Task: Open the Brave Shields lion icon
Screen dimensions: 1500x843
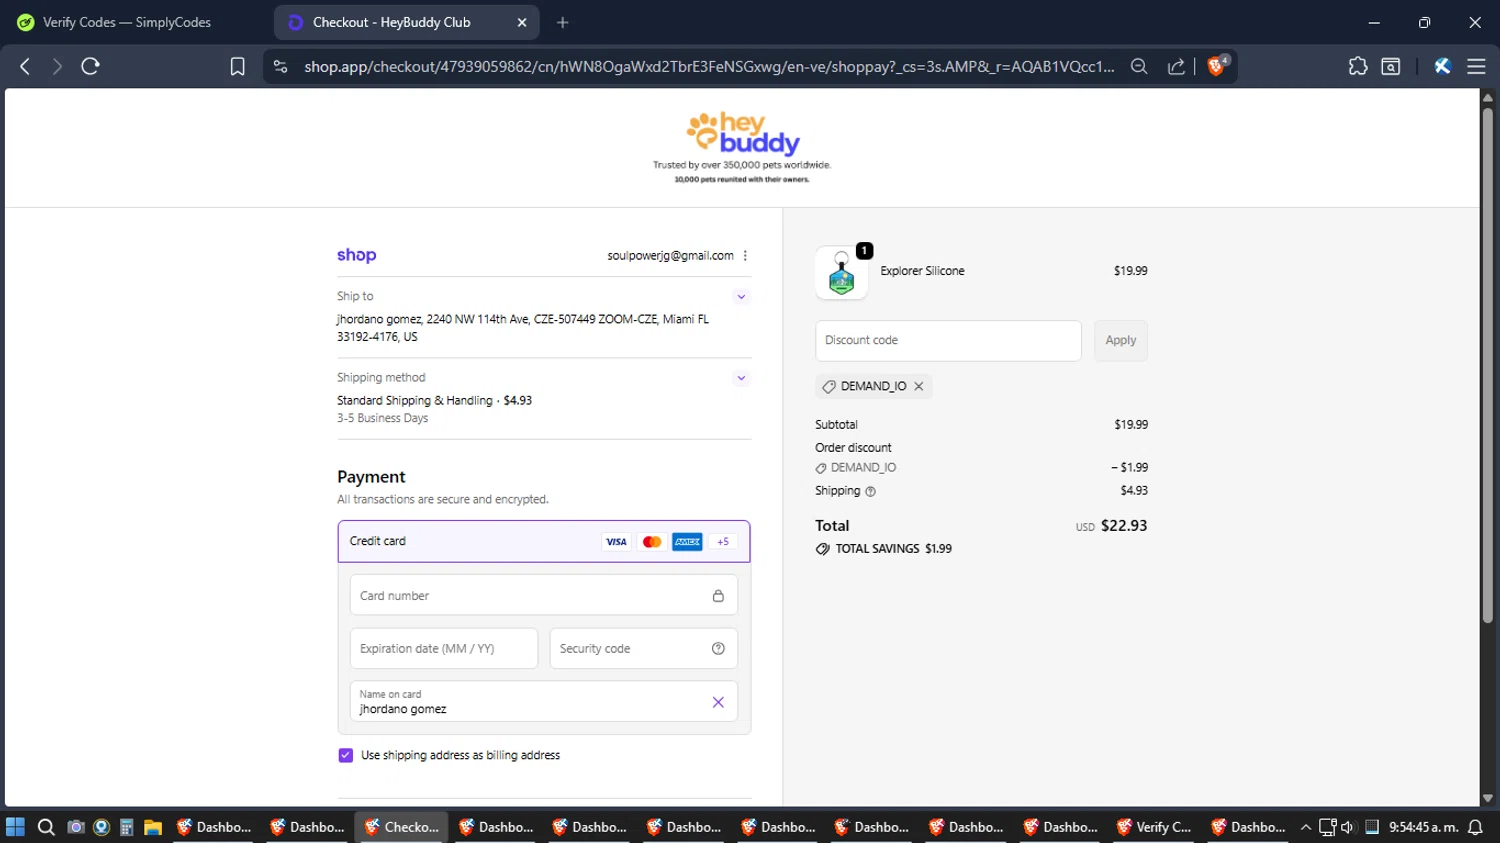Action: [x=1217, y=66]
